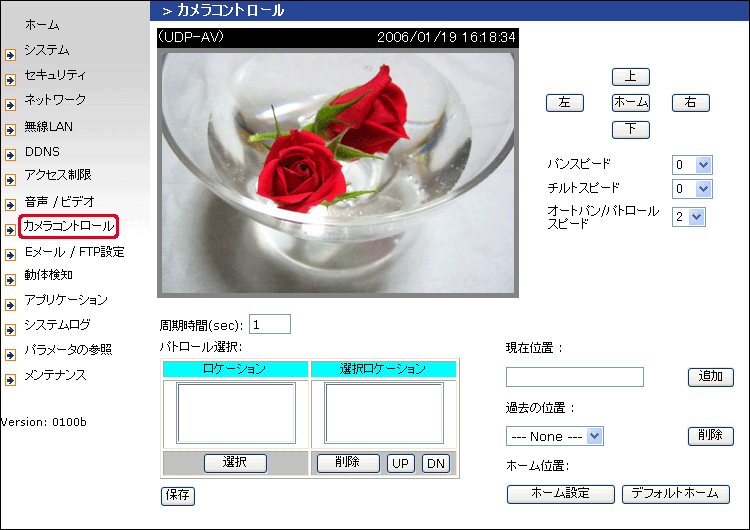Screen dimensions: 750x530
Task: Click 削除 under 選択ロケーション list
Action: [348, 463]
